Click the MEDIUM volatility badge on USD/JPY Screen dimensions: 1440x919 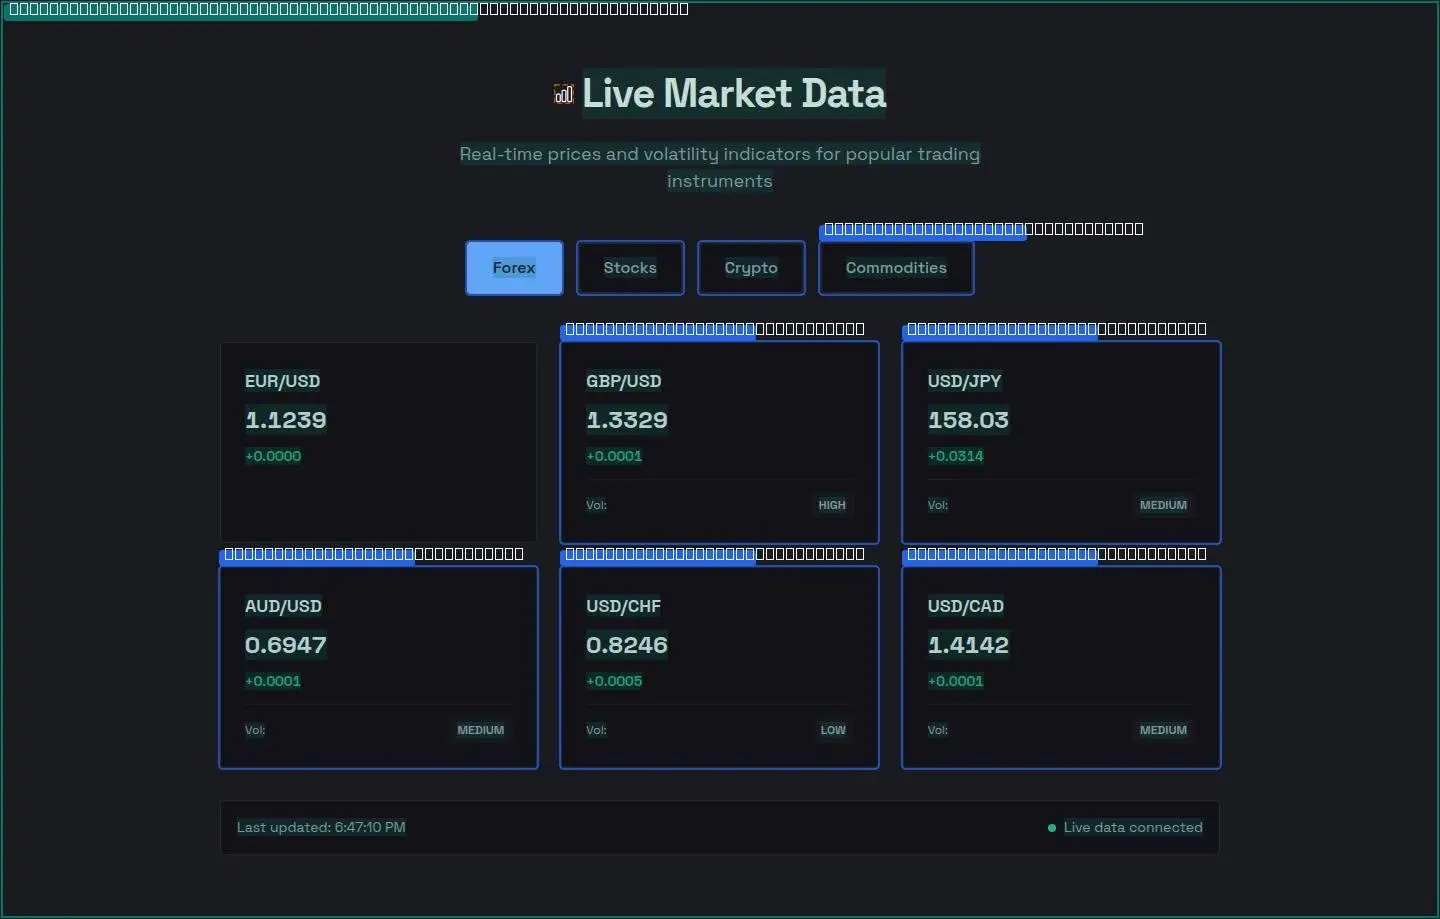[x=1163, y=505]
